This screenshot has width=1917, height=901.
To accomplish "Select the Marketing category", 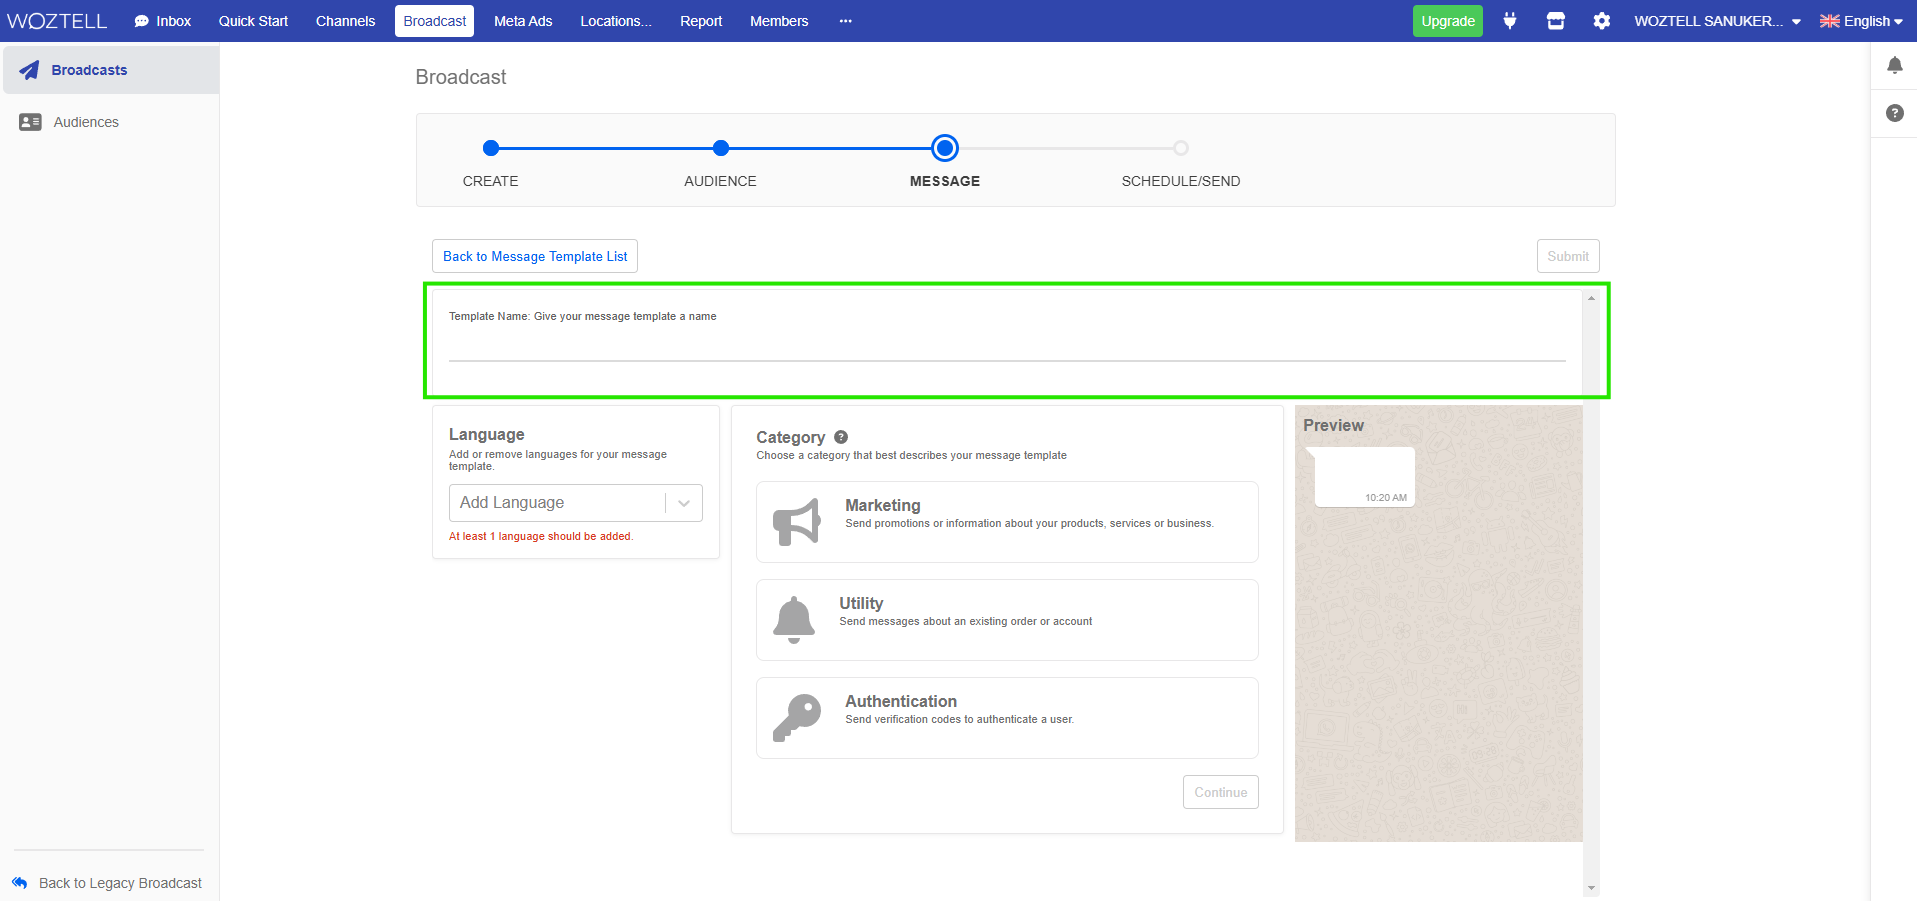I will (x=1006, y=521).
